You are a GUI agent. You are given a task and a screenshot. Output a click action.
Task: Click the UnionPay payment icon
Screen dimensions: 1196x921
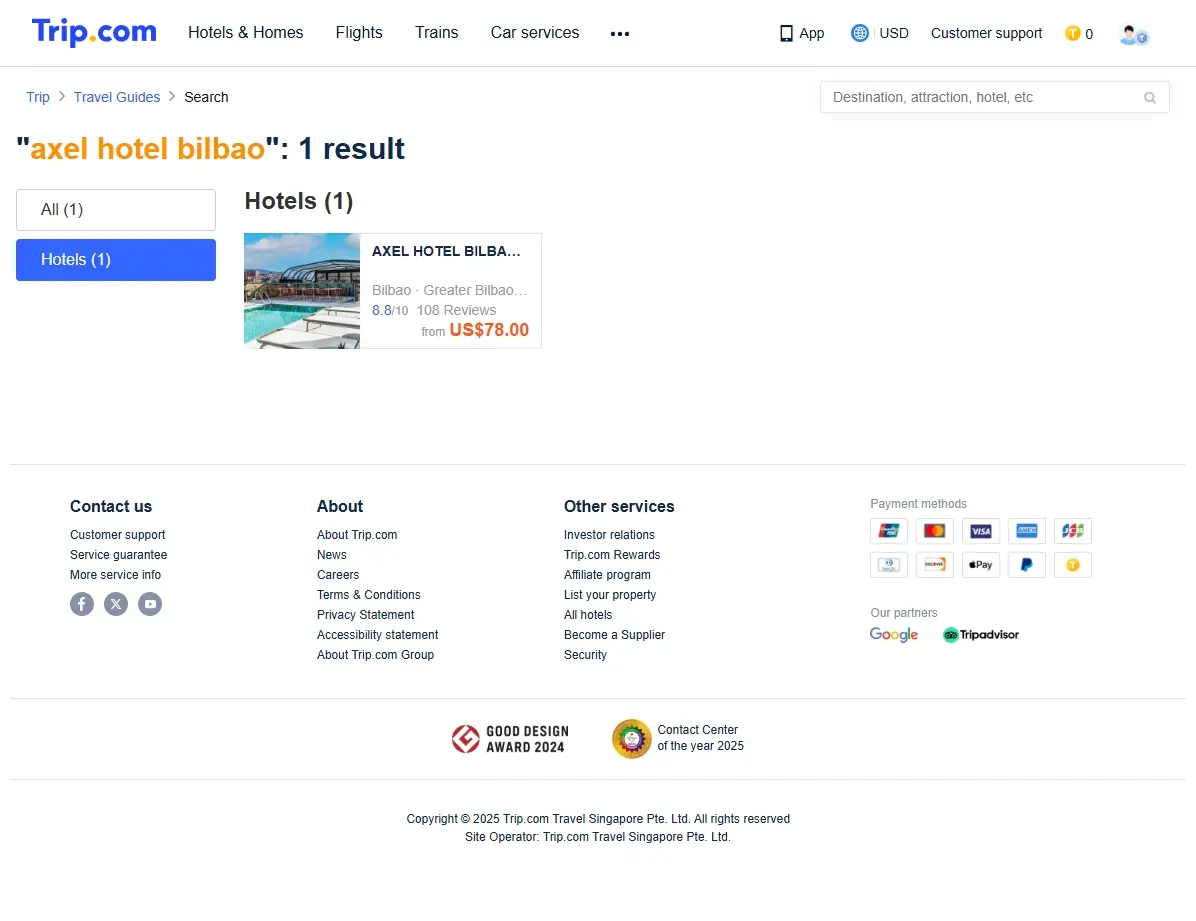coord(889,531)
